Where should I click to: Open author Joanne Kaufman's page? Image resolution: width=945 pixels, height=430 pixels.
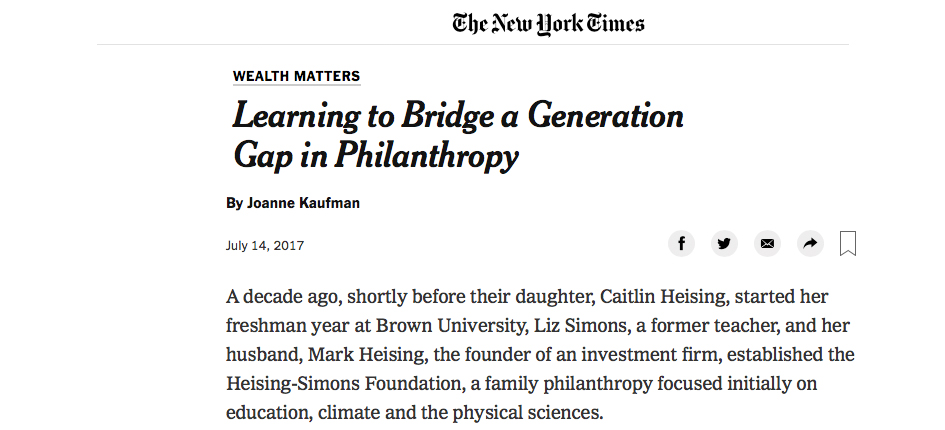tap(303, 203)
